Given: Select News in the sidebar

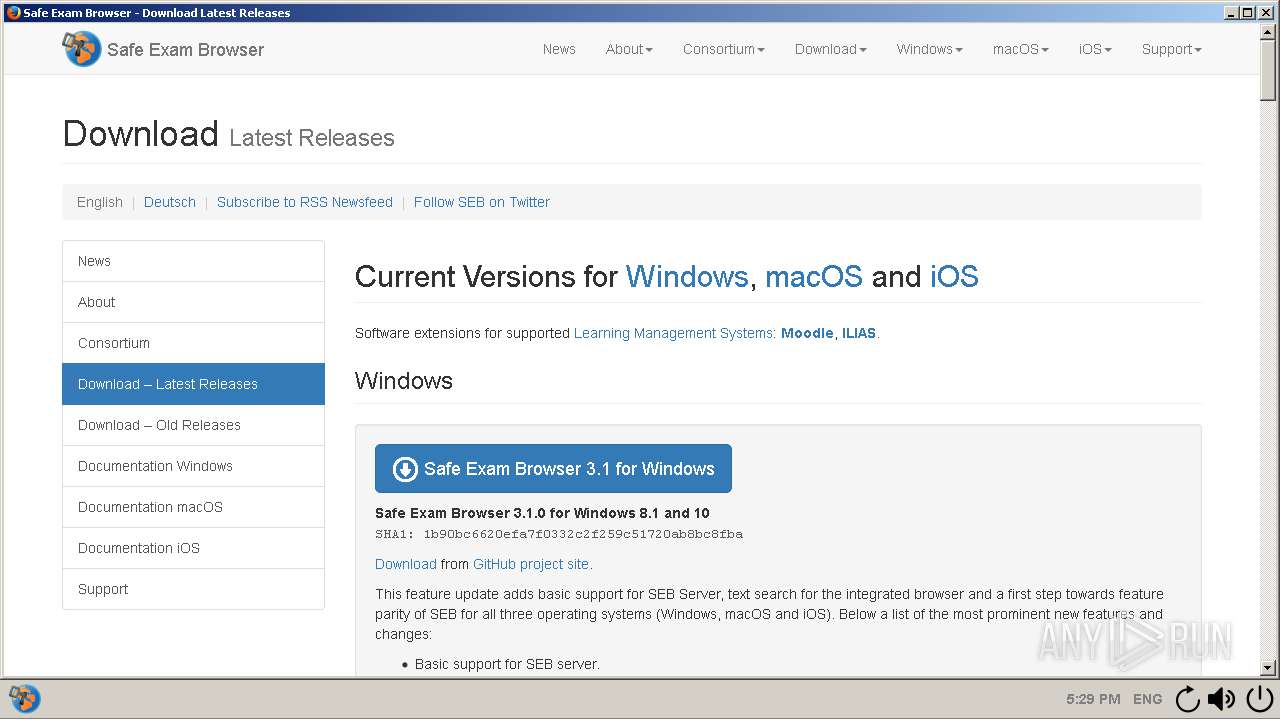Looking at the screenshot, I should 193,261.
